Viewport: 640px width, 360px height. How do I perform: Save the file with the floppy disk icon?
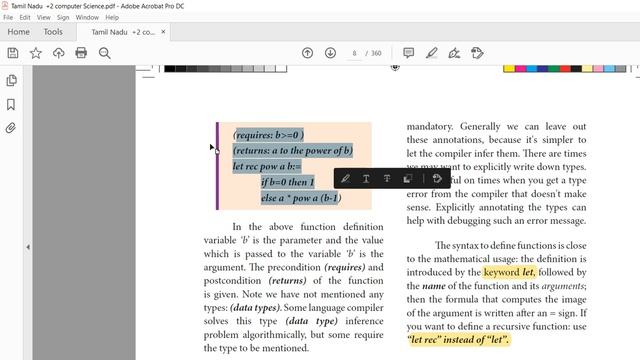click(13, 53)
